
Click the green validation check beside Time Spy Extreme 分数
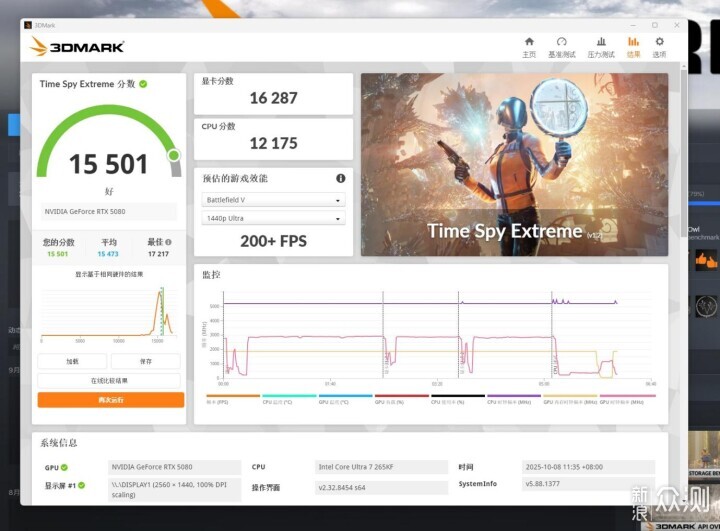tap(143, 84)
